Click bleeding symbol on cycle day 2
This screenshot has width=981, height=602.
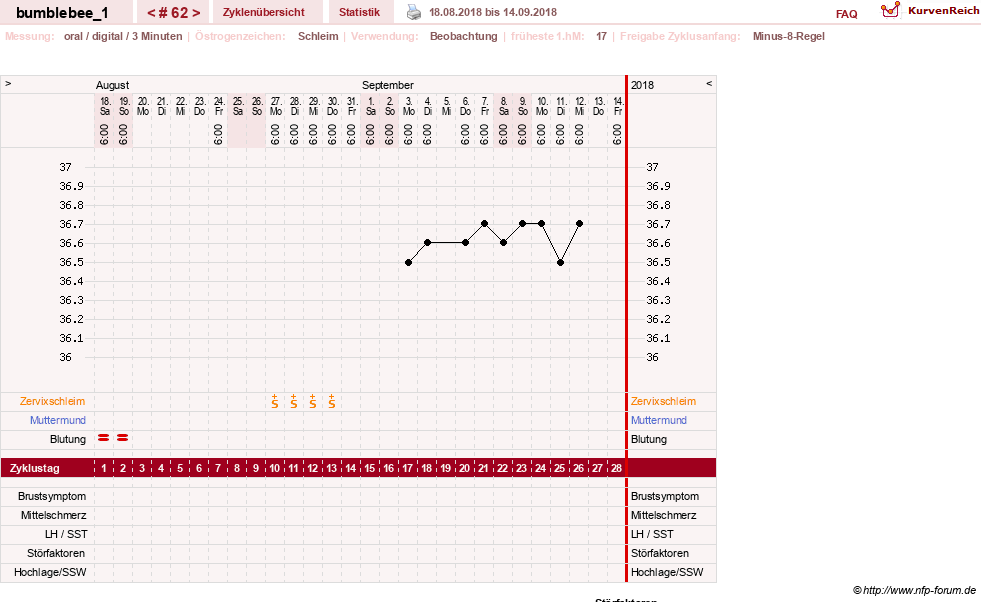click(123, 438)
